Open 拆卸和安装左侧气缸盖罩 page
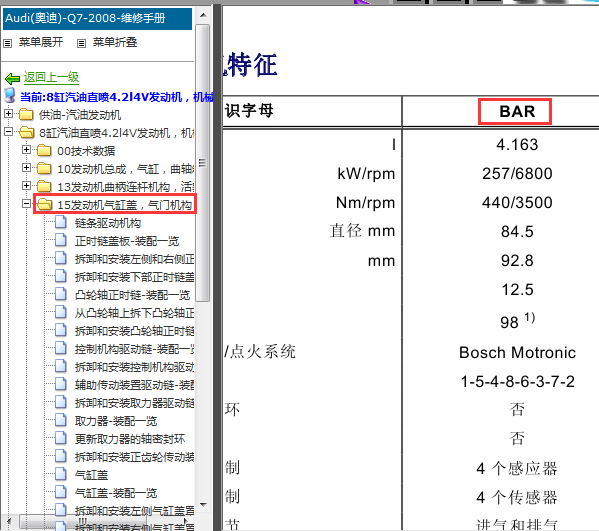599x531 pixels. 134,511
